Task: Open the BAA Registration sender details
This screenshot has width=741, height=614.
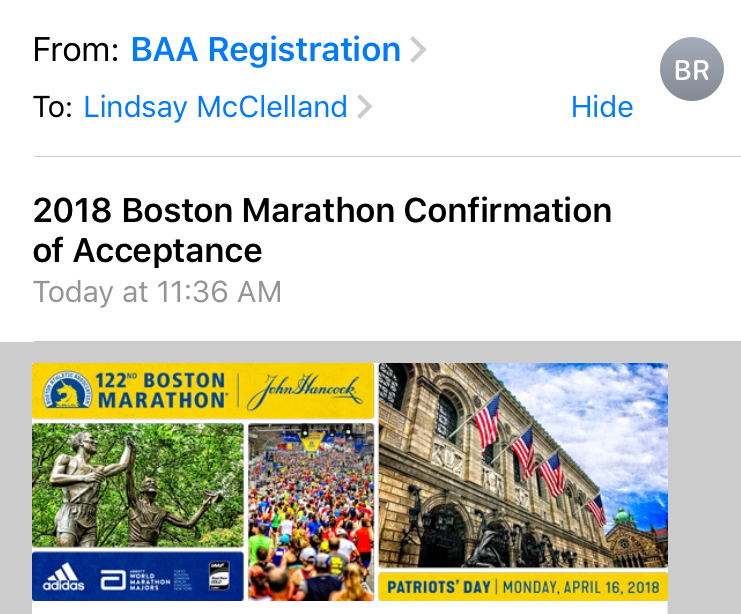Action: 265,50
